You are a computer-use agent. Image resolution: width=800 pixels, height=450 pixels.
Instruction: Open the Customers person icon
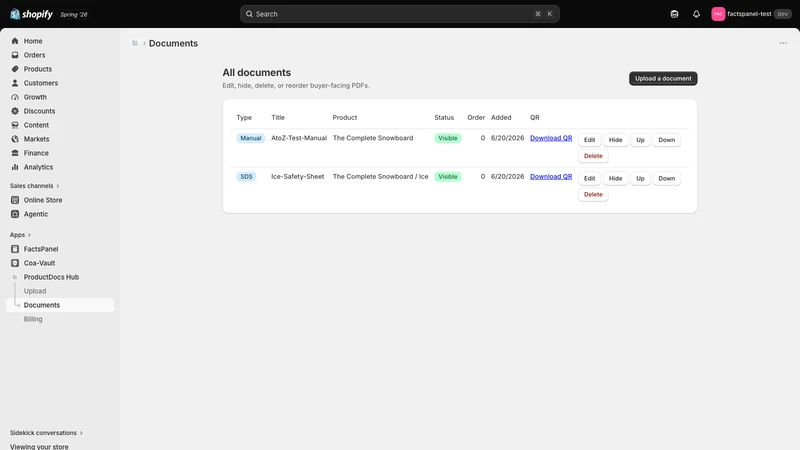[x=15, y=83]
